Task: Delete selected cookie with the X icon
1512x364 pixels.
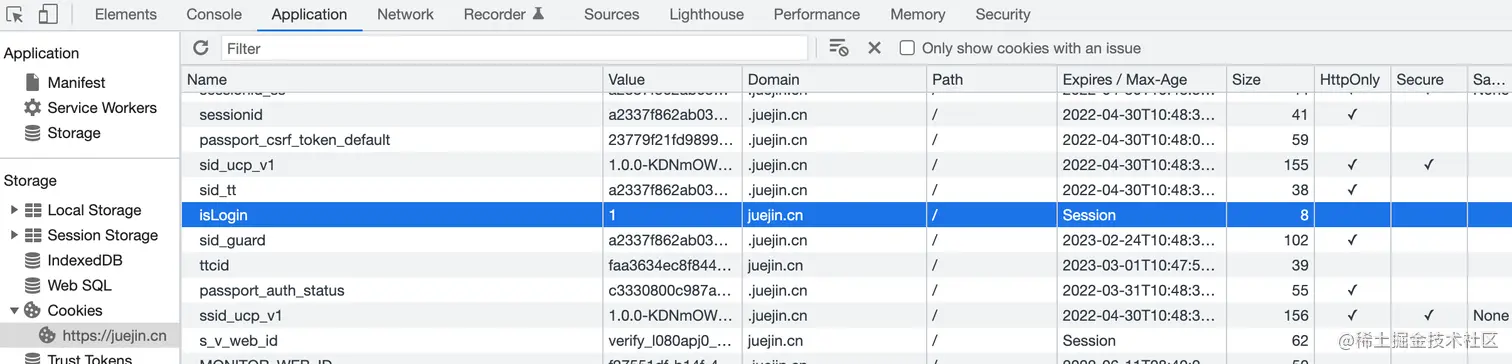Action: click(874, 48)
